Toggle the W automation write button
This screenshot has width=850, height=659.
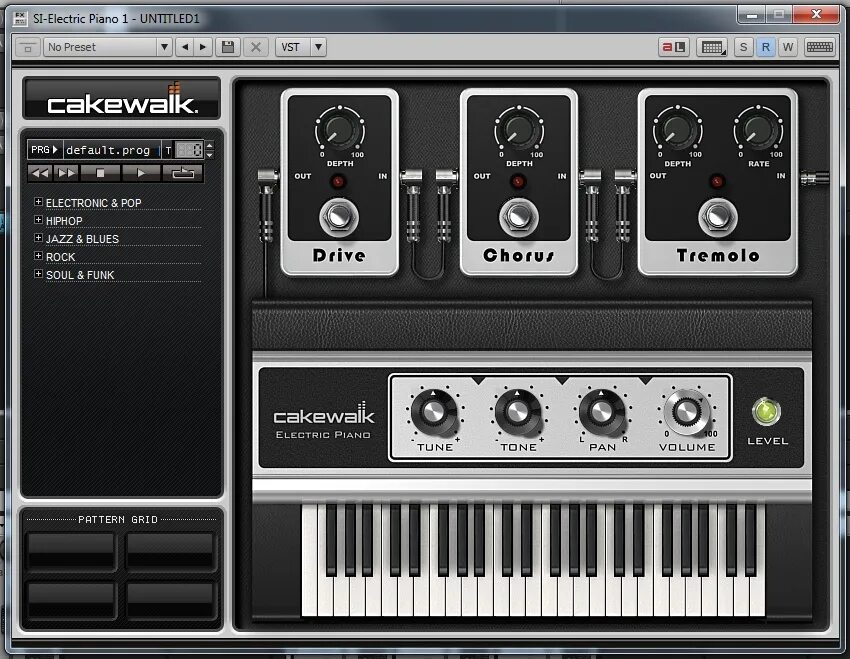pos(788,47)
